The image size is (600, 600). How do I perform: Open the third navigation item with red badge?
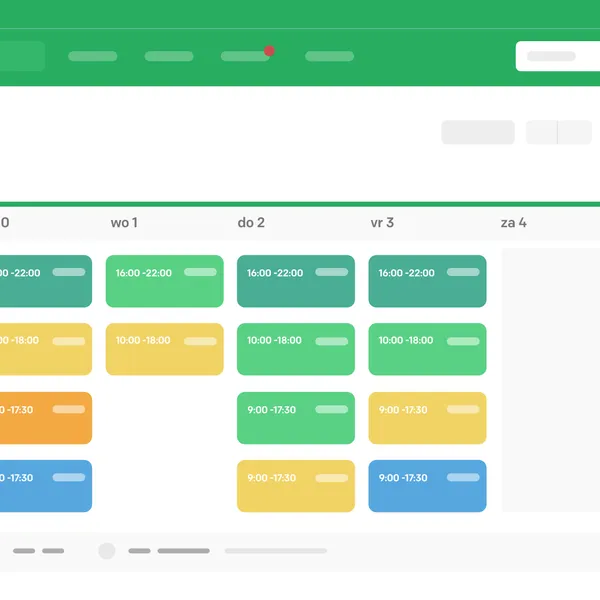tap(244, 57)
